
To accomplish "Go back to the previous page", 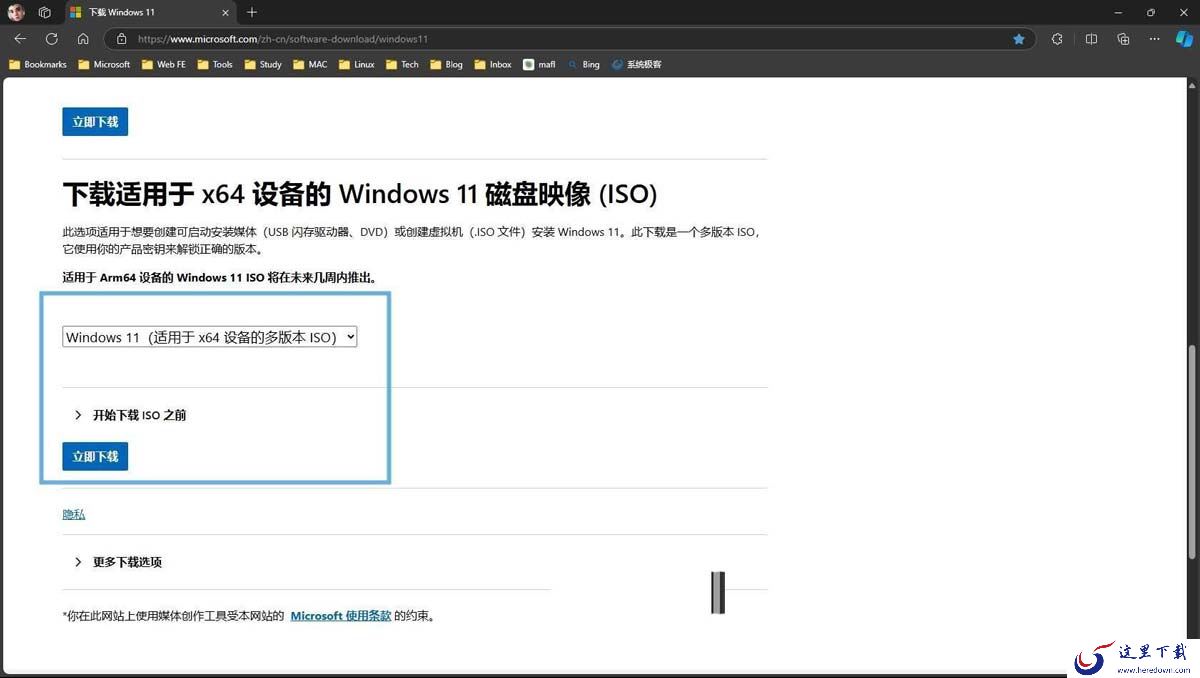I will (20, 39).
